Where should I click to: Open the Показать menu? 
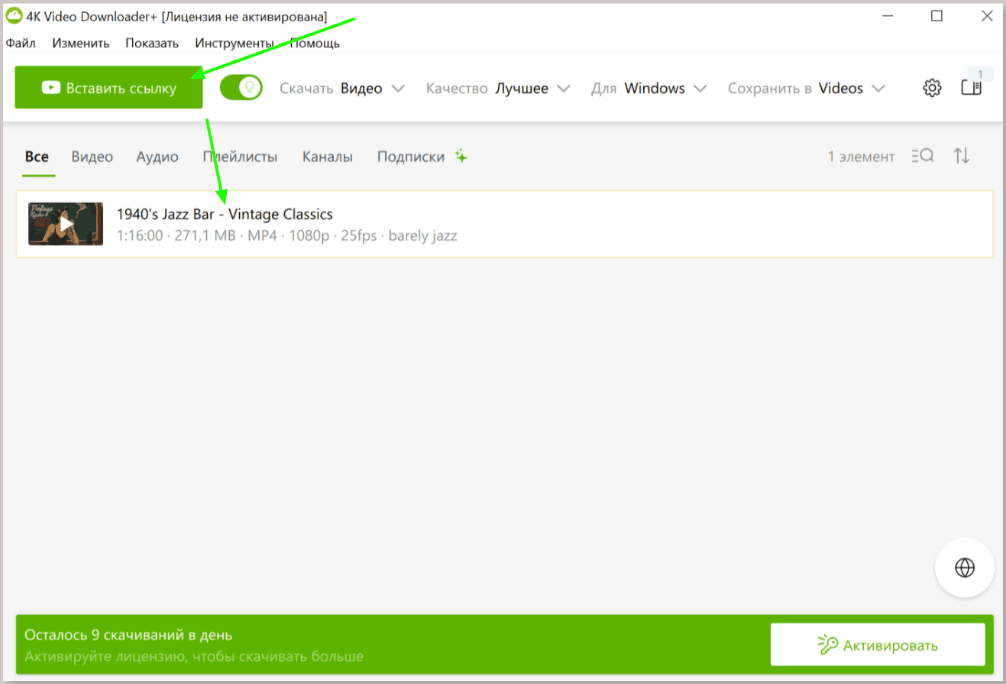tap(152, 43)
